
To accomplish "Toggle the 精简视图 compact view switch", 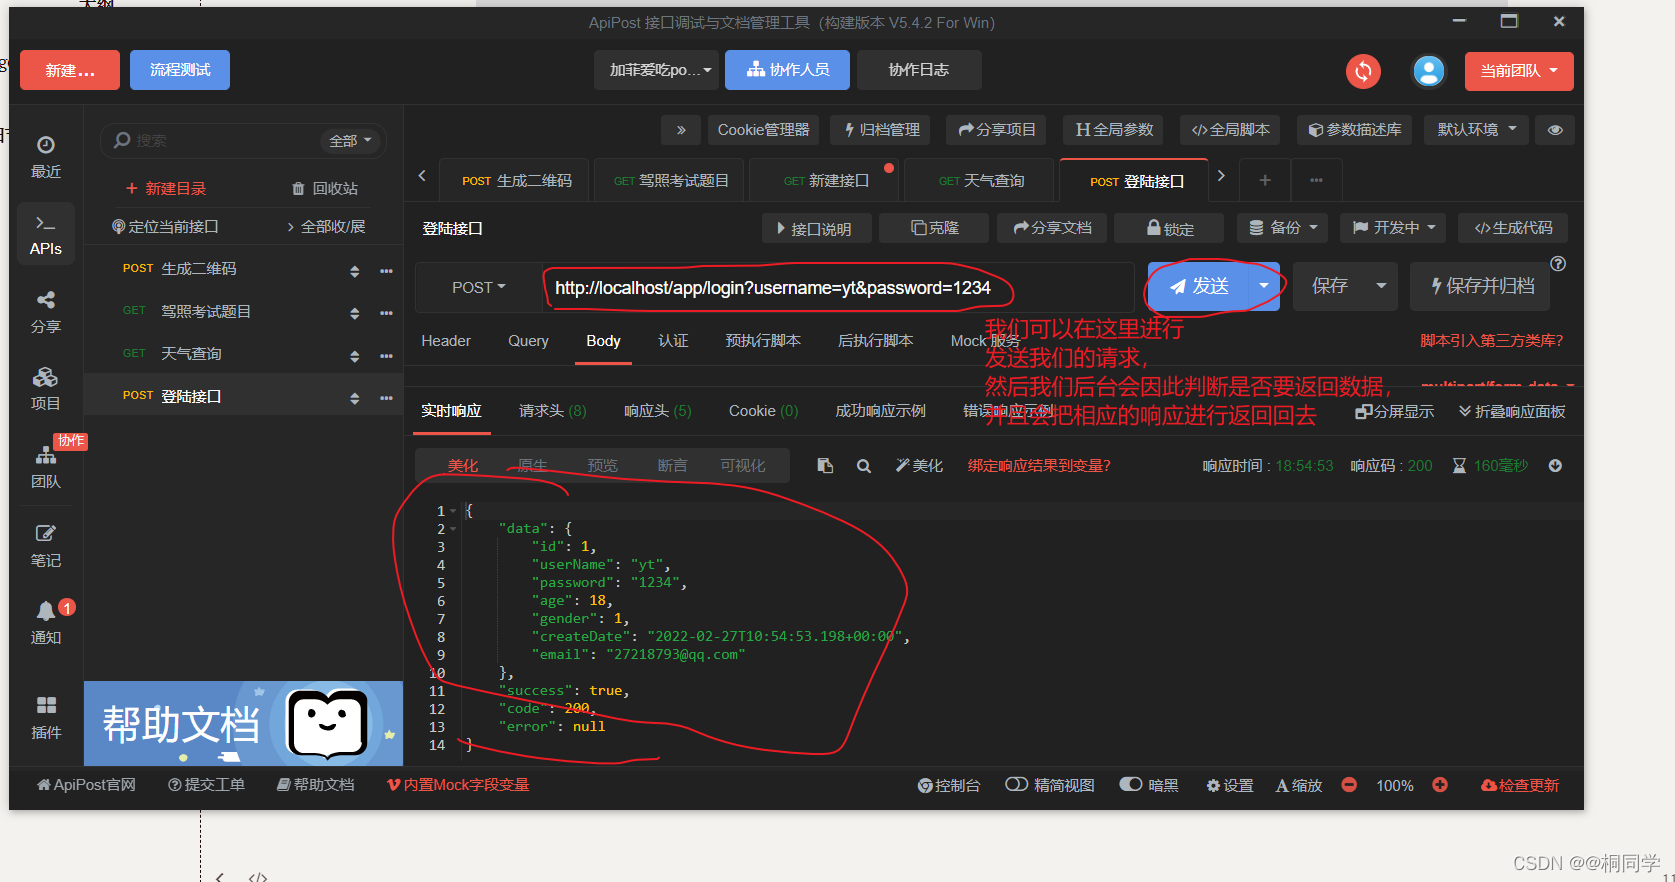I will point(1016,785).
